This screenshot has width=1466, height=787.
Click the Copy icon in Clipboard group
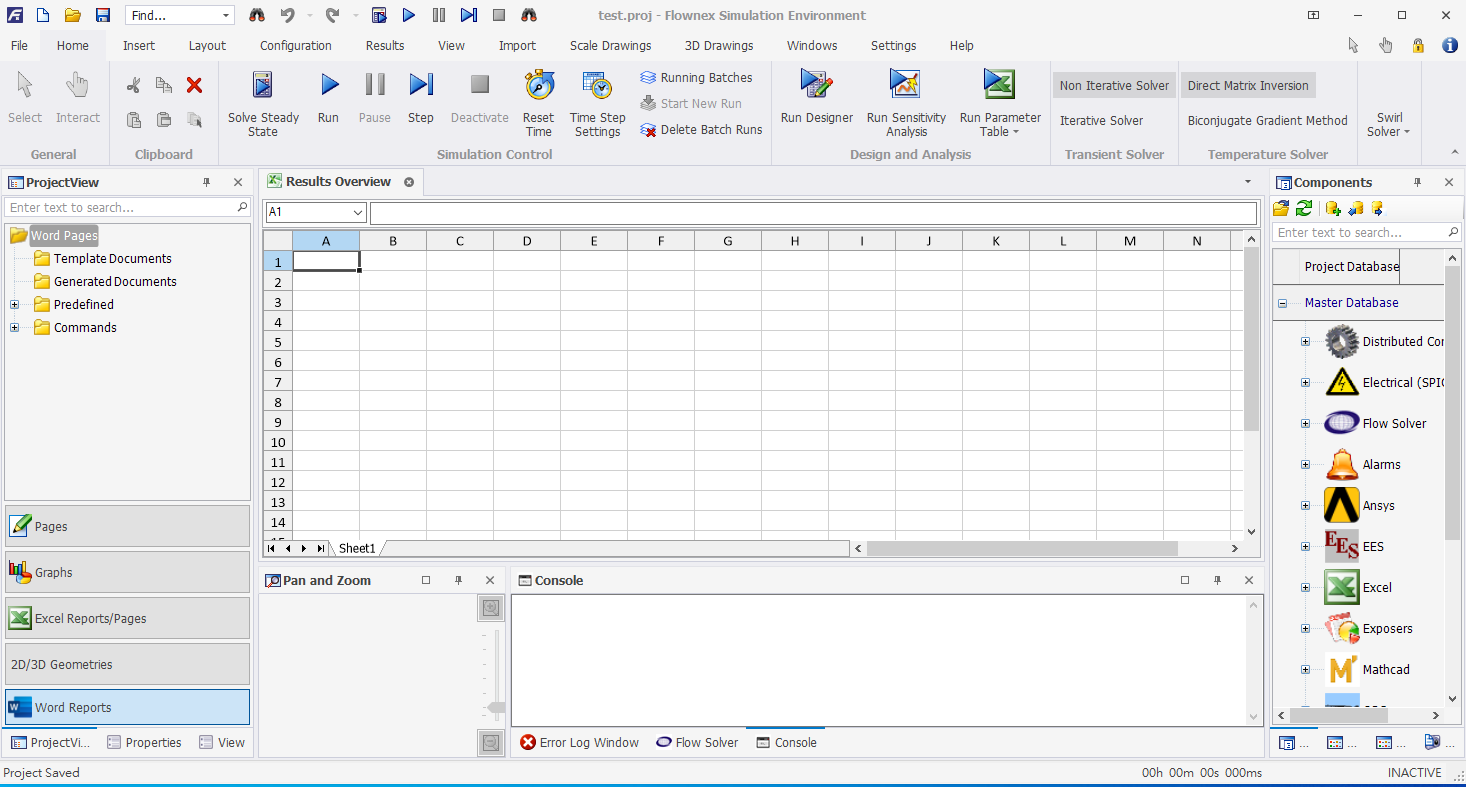pyautogui.click(x=164, y=86)
